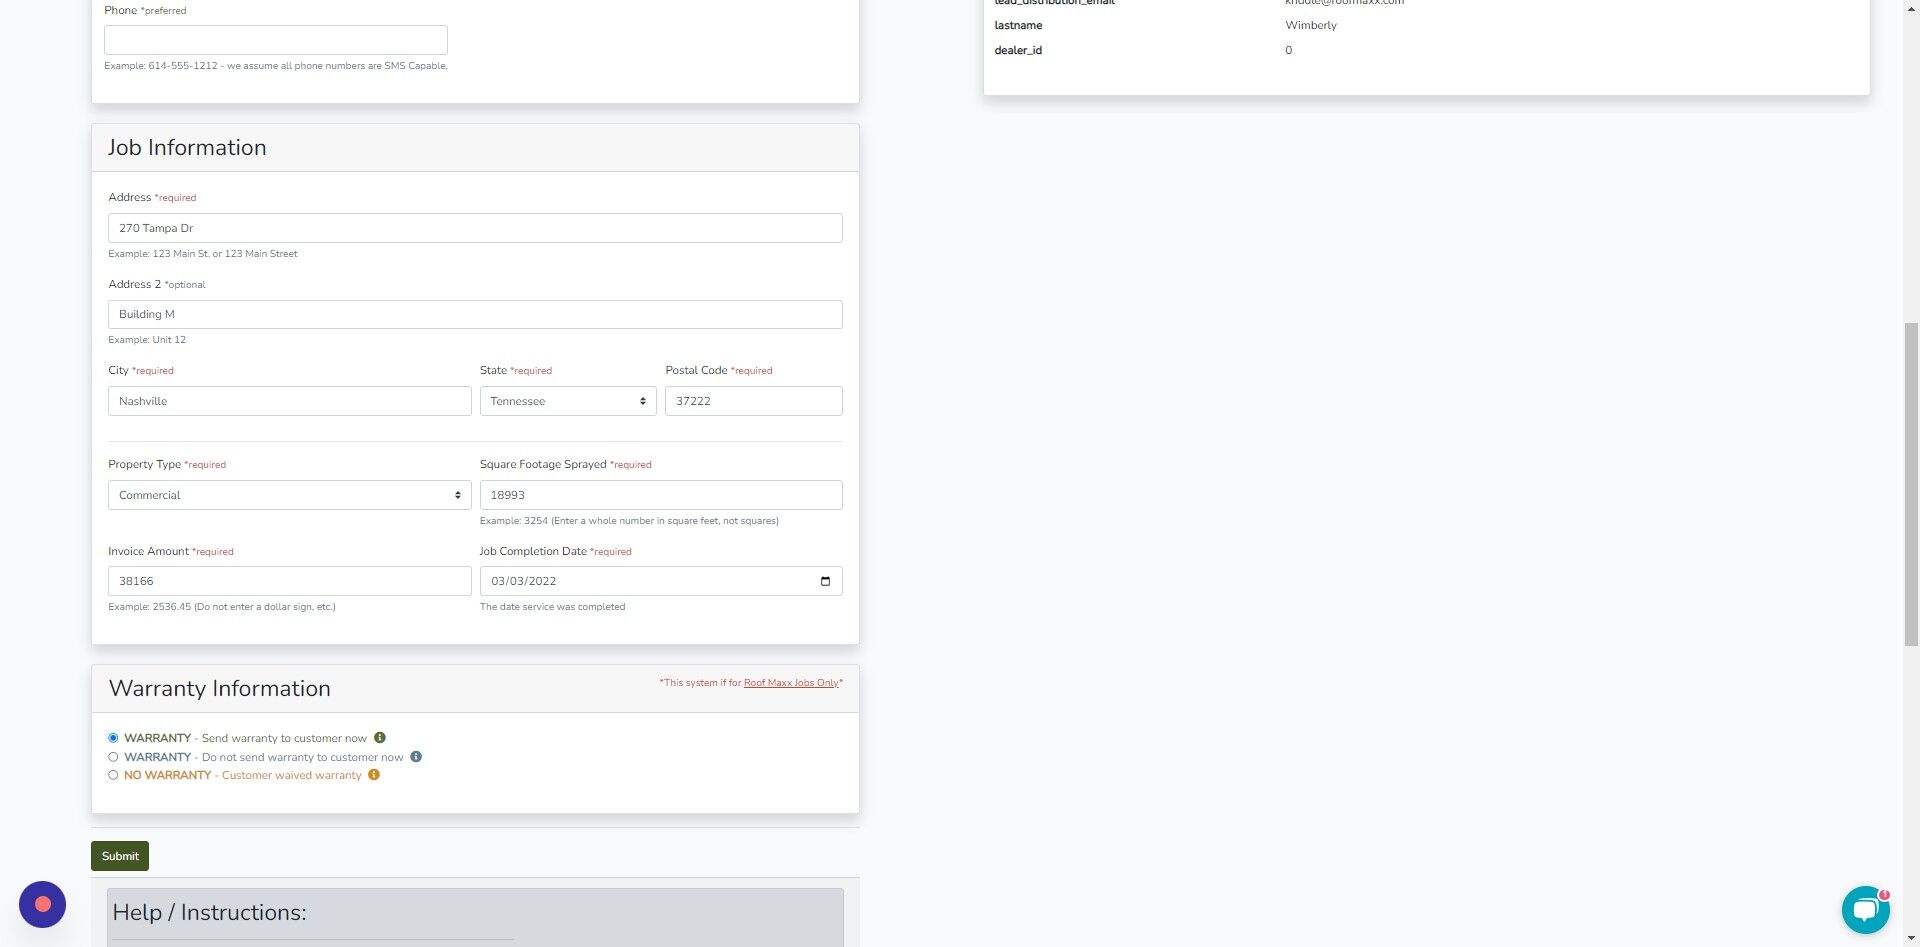The width and height of the screenshot is (1920, 947).
Task: Select WARRANTY do not send now option
Action: click(113, 757)
